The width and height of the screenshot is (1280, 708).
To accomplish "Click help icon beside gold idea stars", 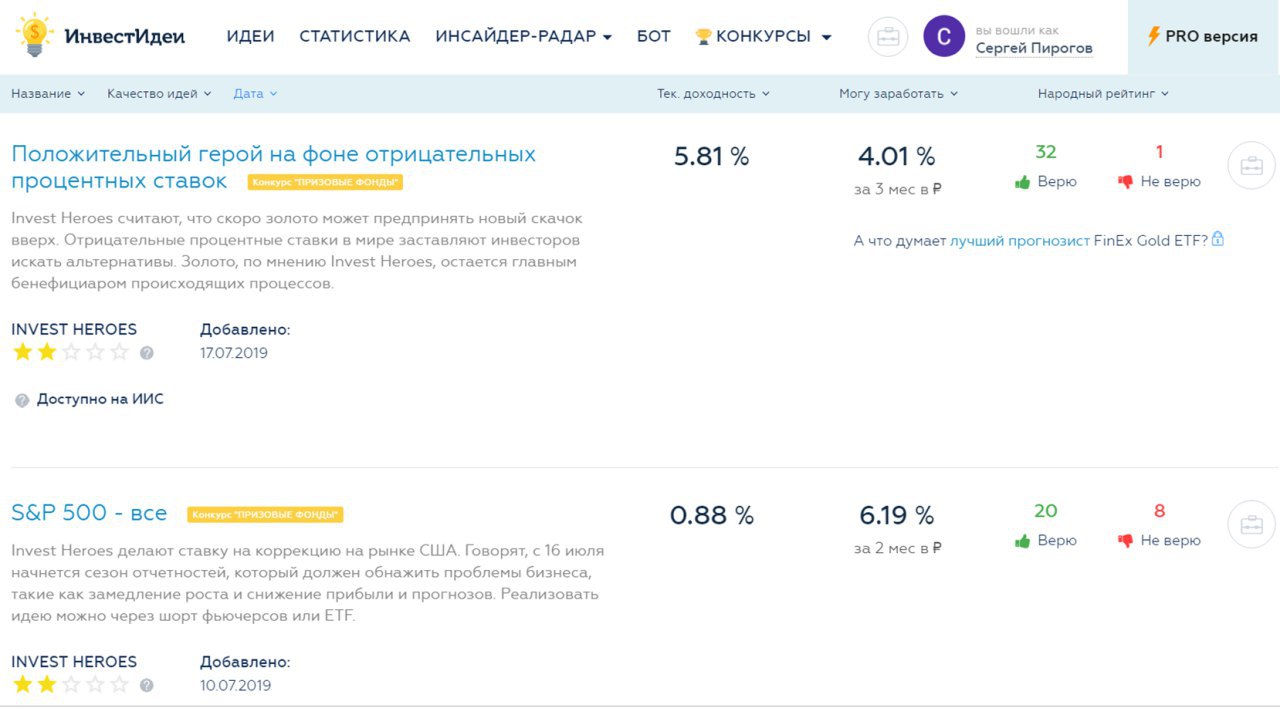I will pos(147,353).
